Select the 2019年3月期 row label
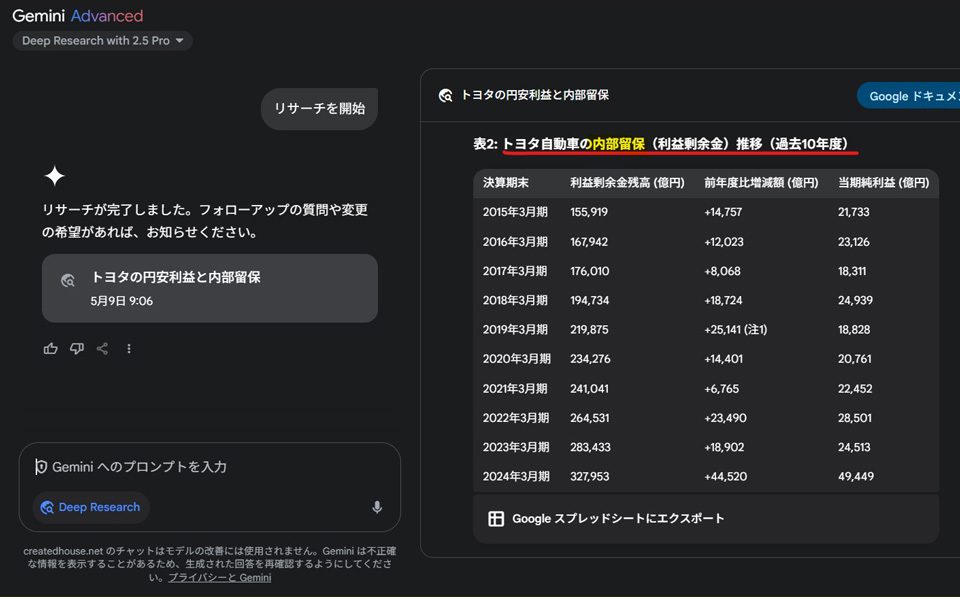 tap(515, 329)
